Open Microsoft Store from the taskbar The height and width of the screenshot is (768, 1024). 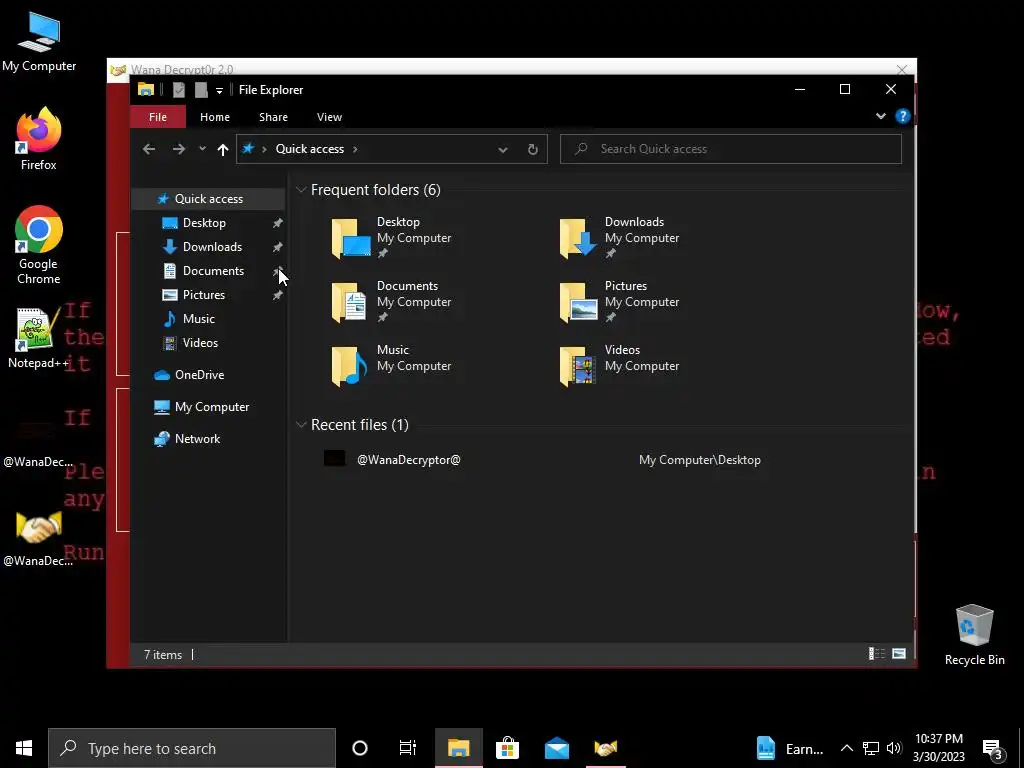[x=507, y=748]
